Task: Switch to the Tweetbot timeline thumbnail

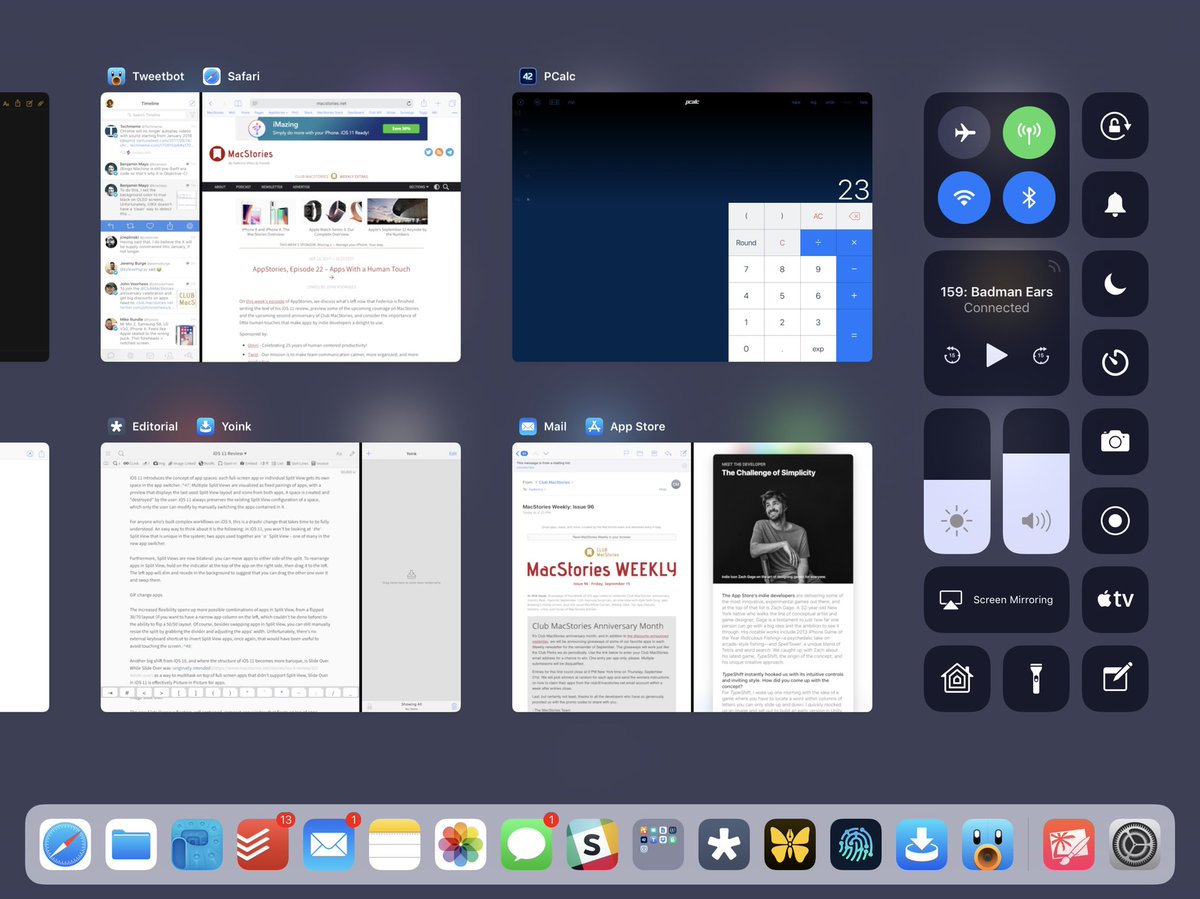Action: click(150, 227)
